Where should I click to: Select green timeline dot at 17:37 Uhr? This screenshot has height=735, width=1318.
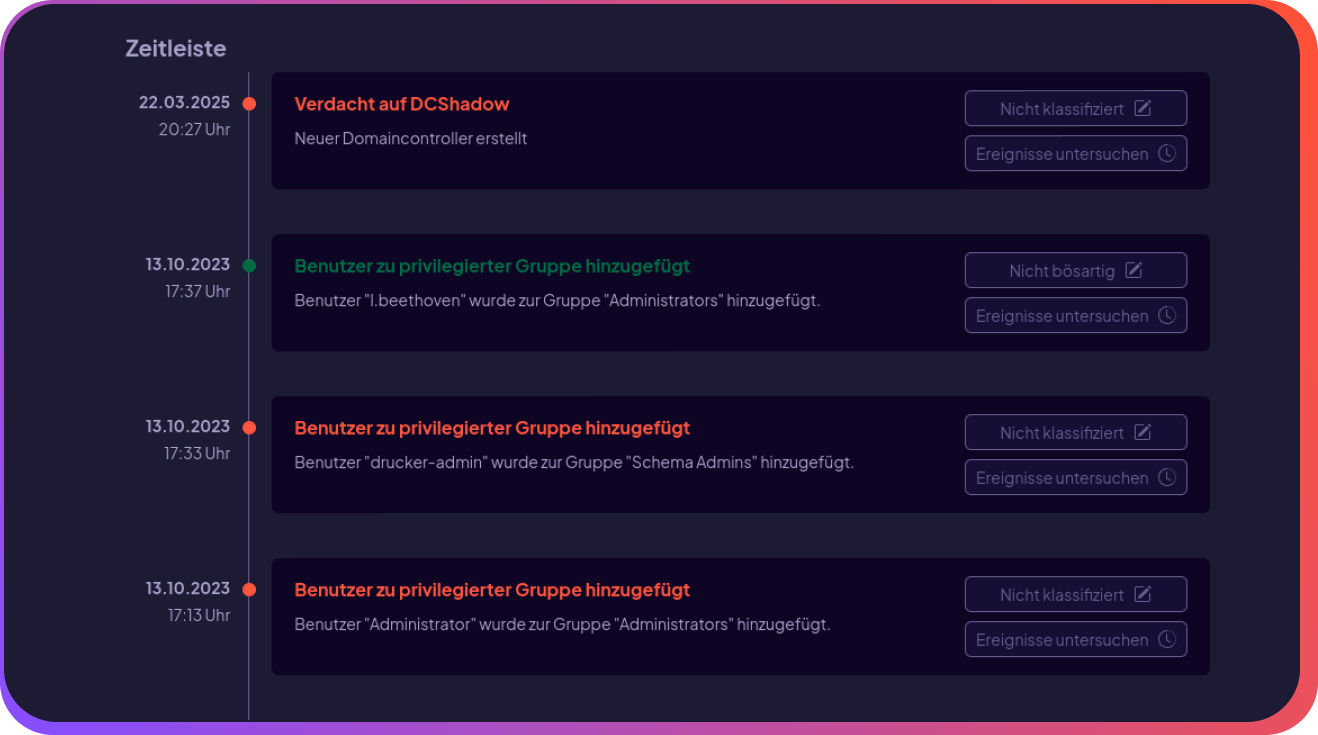(x=249, y=265)
